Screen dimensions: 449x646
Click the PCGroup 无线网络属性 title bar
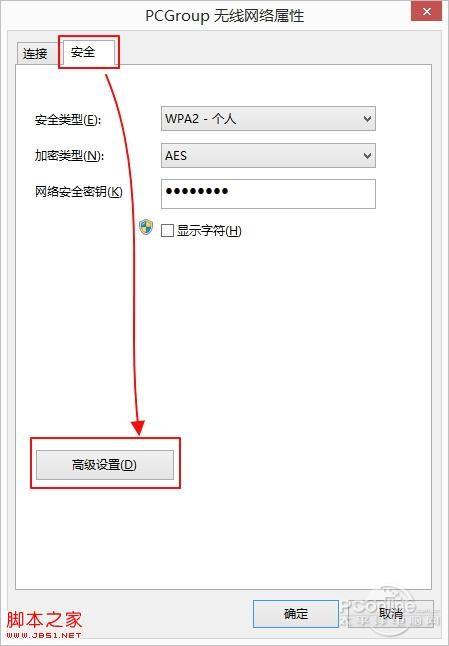(224, 16)
